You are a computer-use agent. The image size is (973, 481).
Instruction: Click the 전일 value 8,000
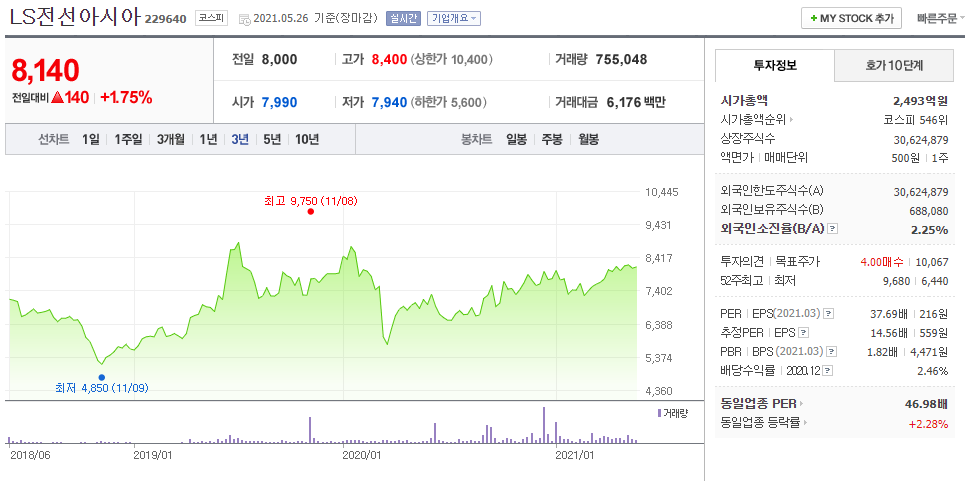coord(279,60)
